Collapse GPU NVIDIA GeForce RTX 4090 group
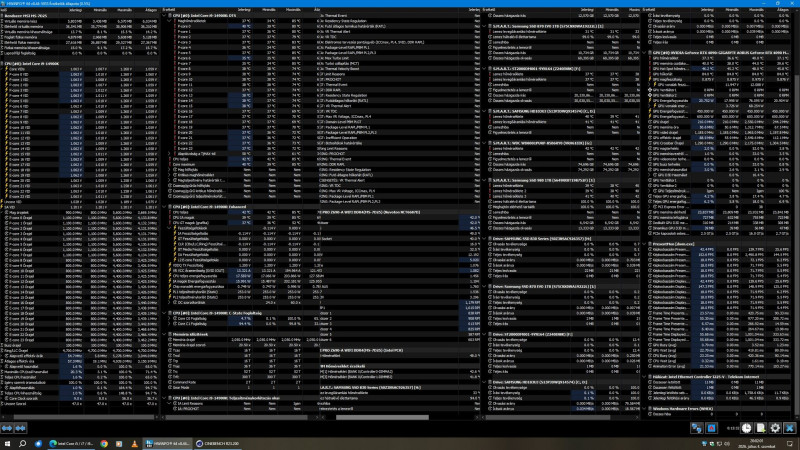 (x=645, y=53)
